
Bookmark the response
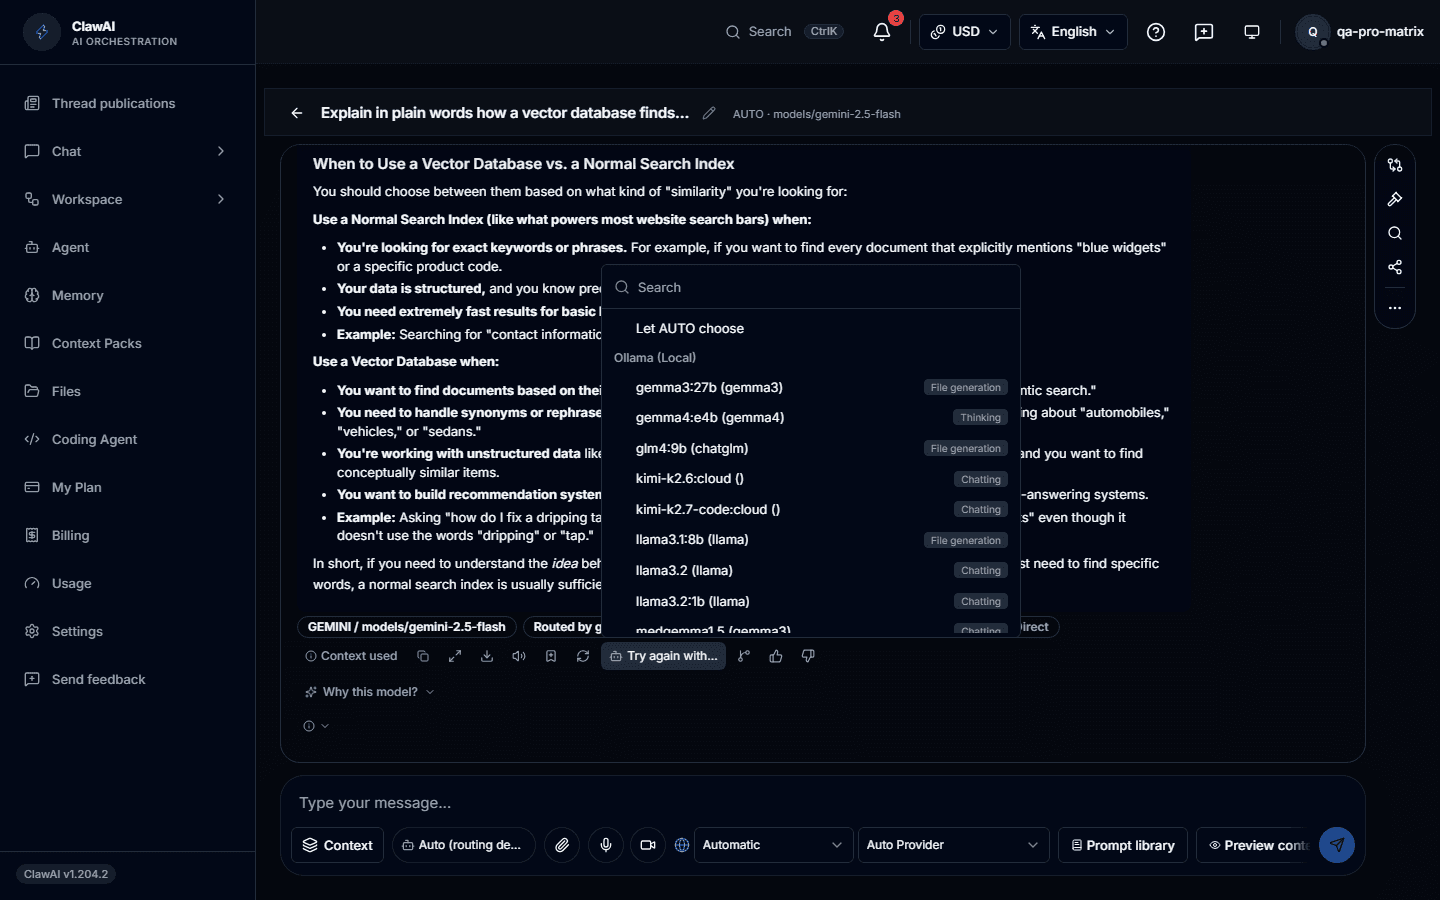tap(551, 656)
